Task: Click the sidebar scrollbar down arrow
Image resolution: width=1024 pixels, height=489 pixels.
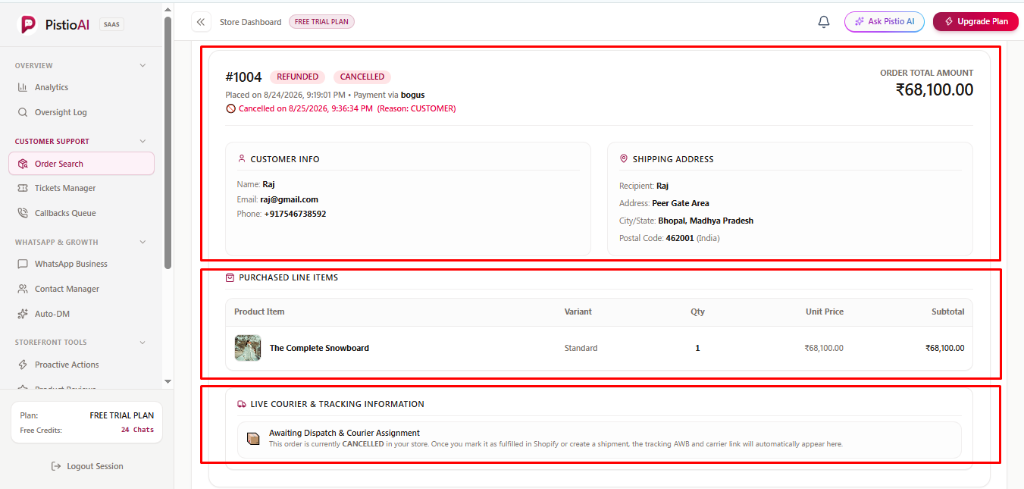Action: tap(168, 381)
